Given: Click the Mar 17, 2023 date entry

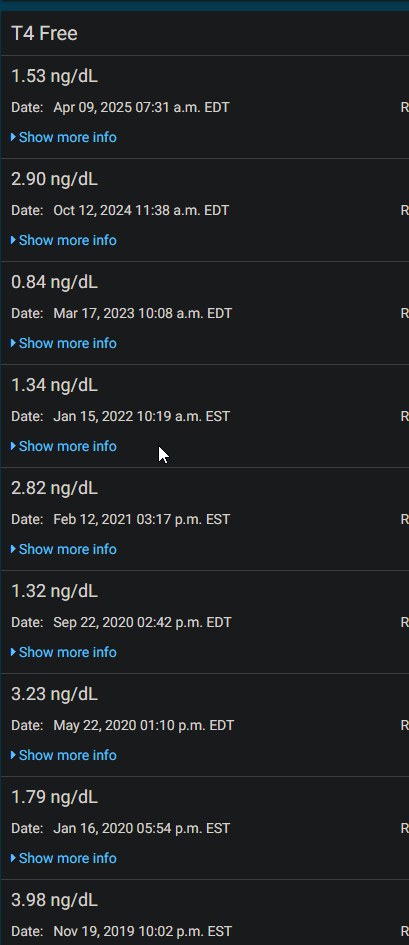Looking at the screenshot, I should coord(142,314).
